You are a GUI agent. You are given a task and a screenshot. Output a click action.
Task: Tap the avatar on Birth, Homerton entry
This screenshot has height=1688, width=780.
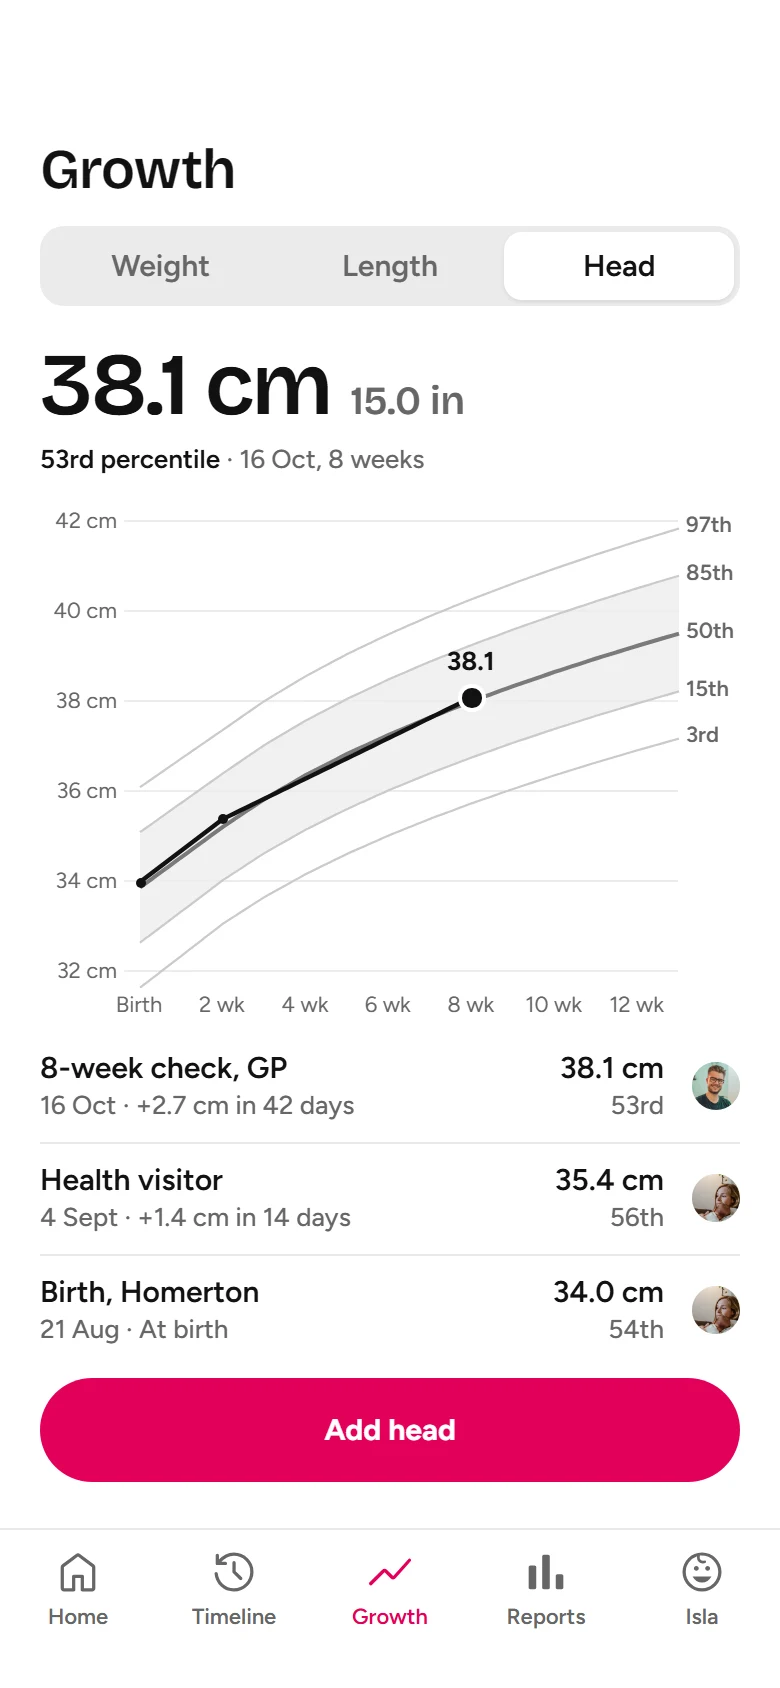(x=716, y=1310)
